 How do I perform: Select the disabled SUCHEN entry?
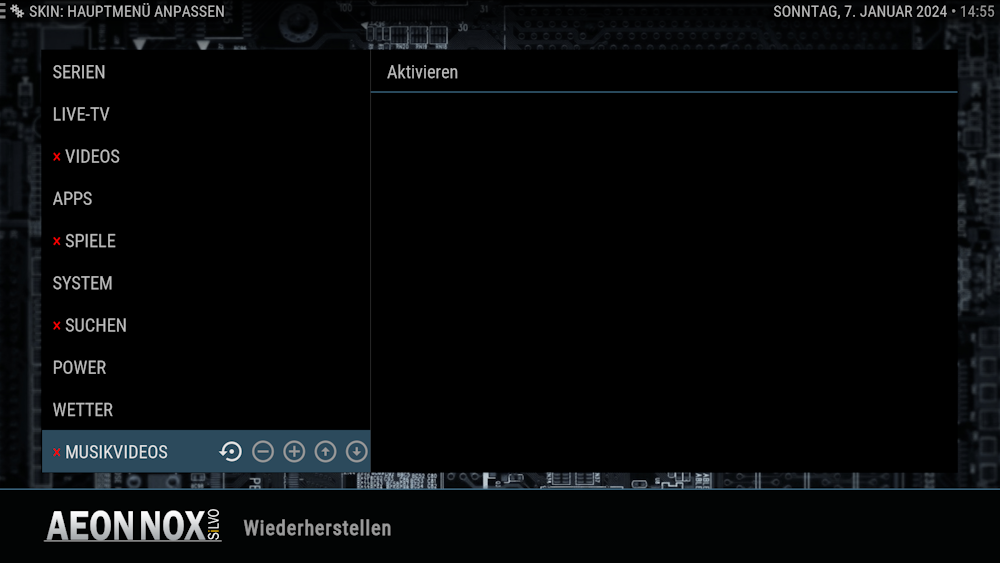click(206, 325)
